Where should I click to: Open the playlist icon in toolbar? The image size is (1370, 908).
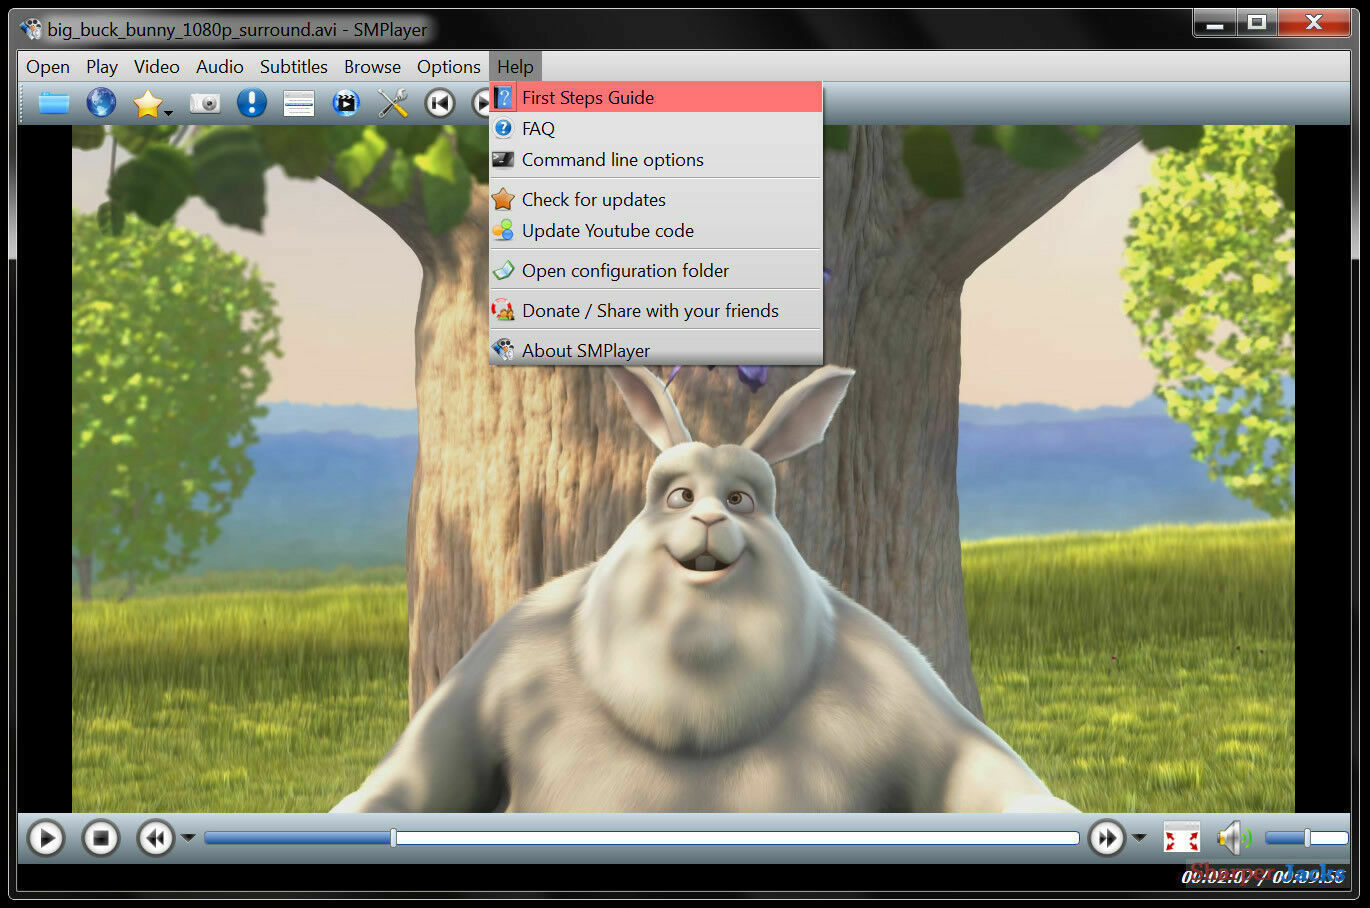pyautogui.click(x=298, y=103)
